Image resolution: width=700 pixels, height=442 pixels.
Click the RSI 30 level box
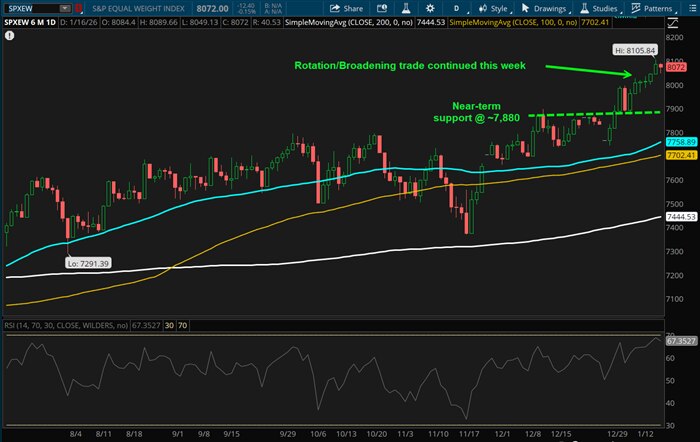pyautogui.click(x=169, y=325)
